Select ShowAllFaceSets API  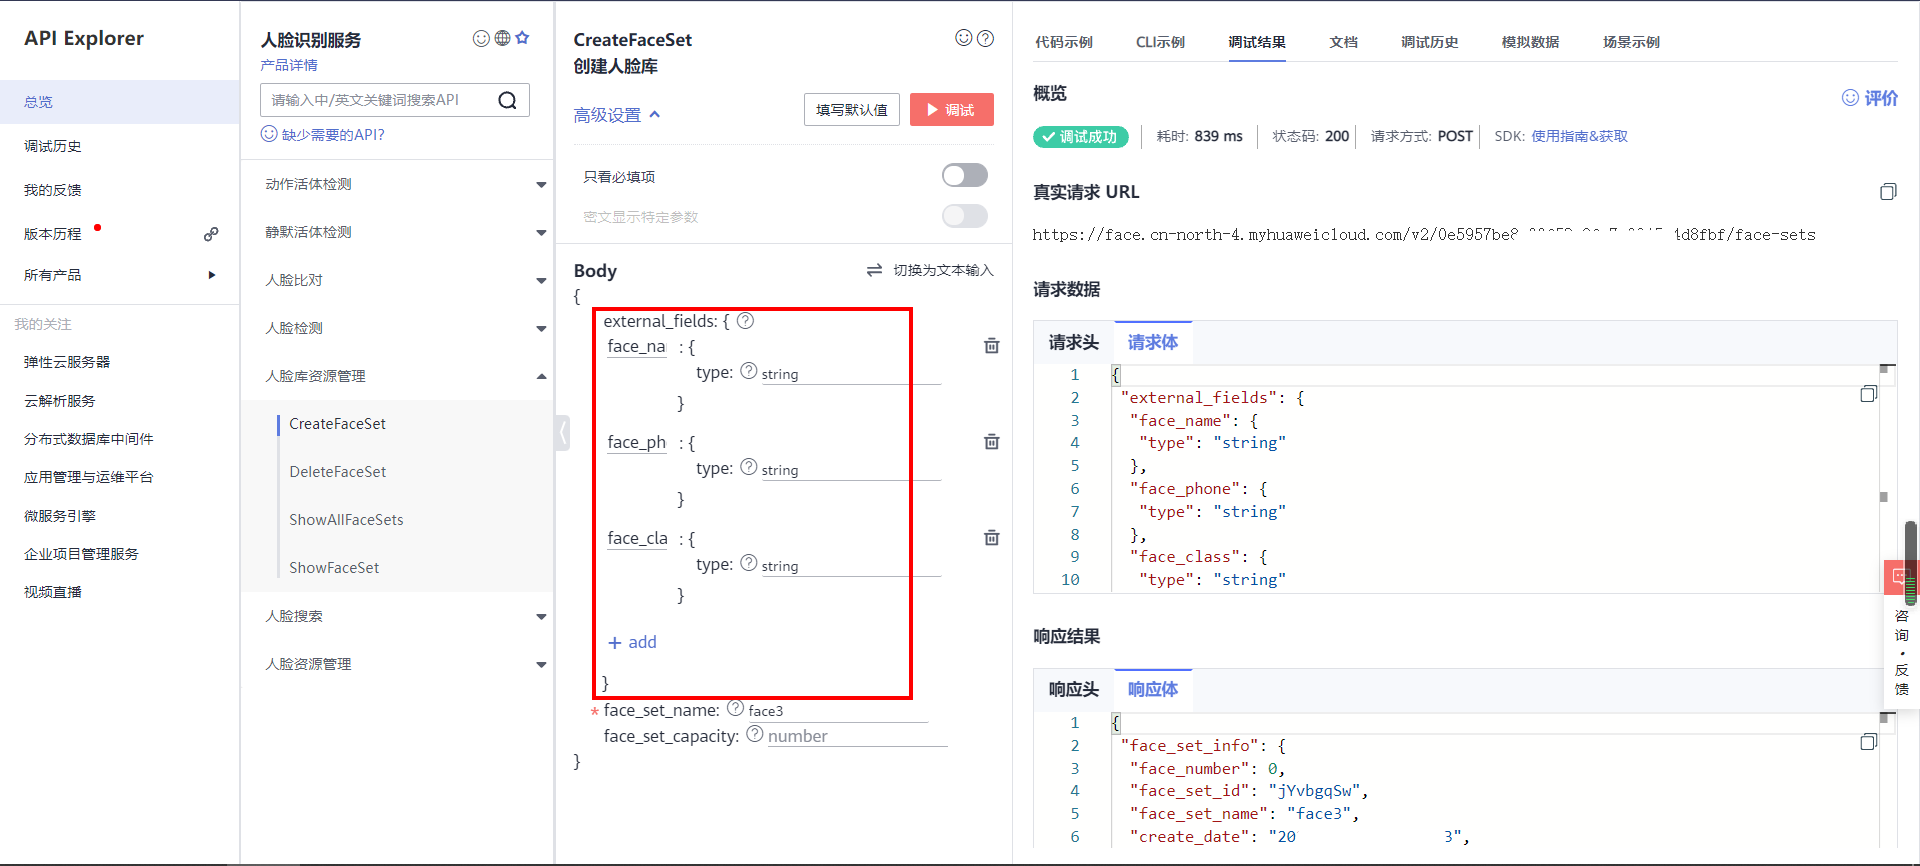[x=346, y=520]
